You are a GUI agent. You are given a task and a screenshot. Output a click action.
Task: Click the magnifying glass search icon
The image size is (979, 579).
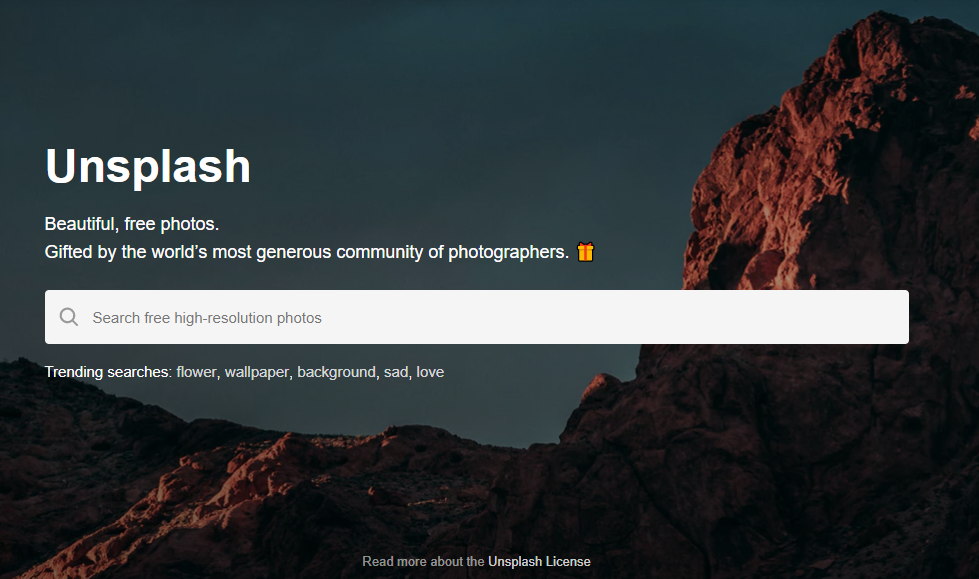point(69,317)
